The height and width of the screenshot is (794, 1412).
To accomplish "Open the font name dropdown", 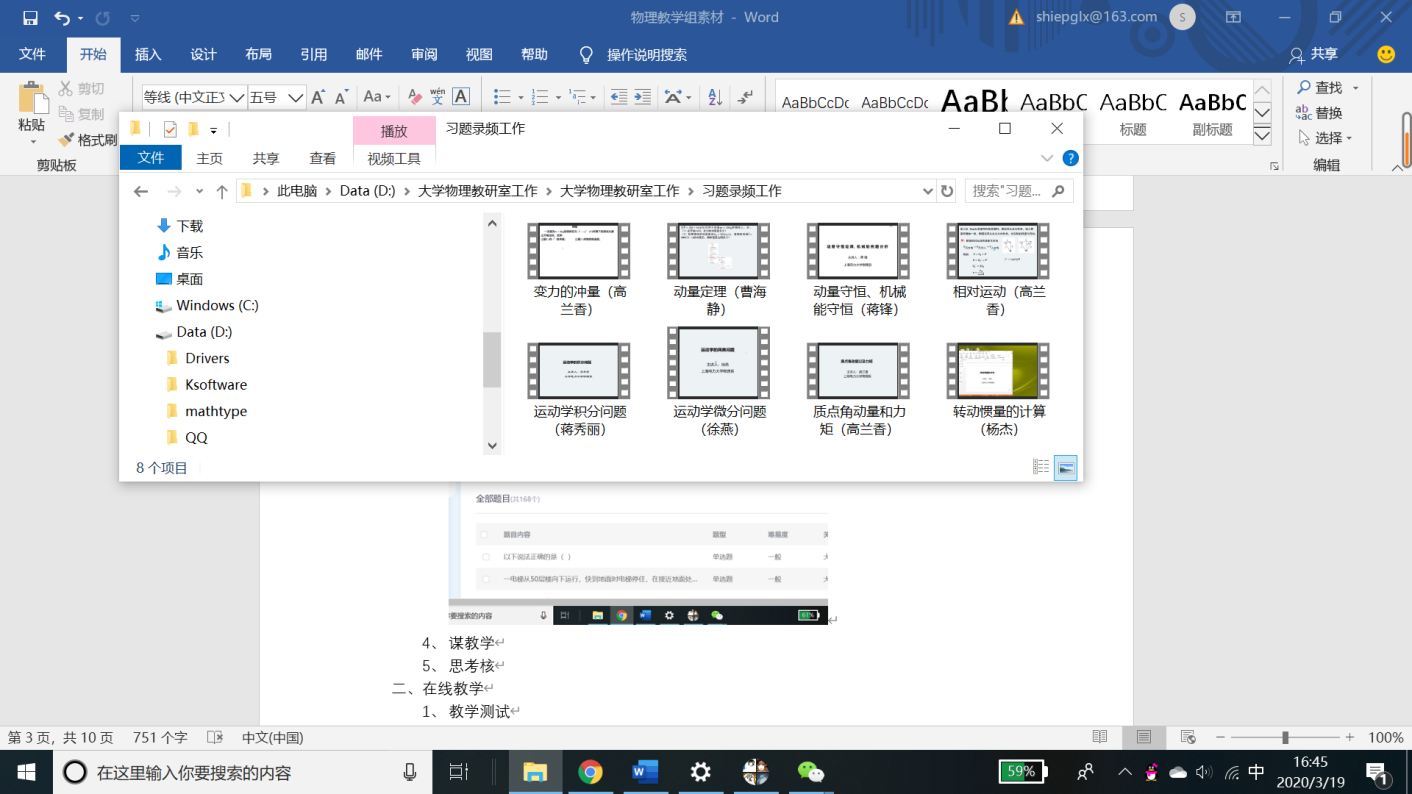I will 237,97.
